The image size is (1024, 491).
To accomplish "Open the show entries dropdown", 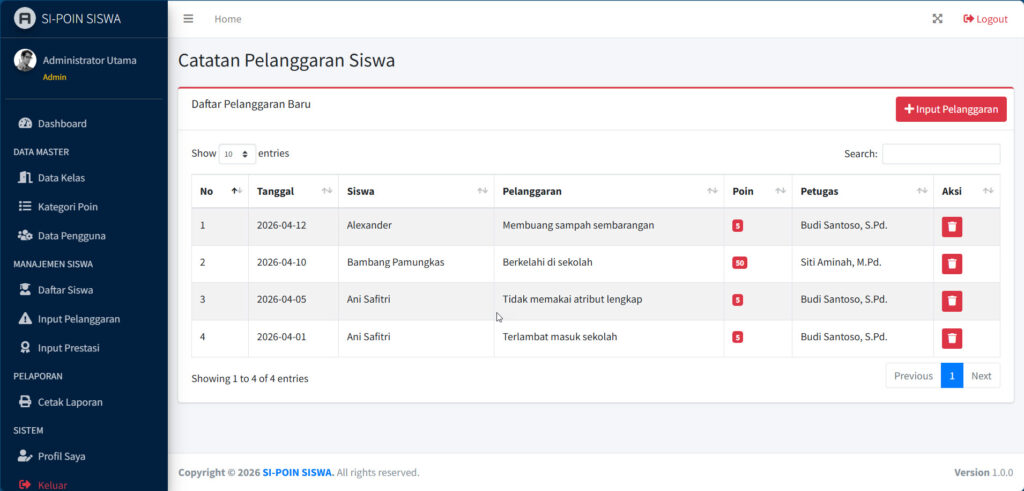I will click(x=237, y=154).
